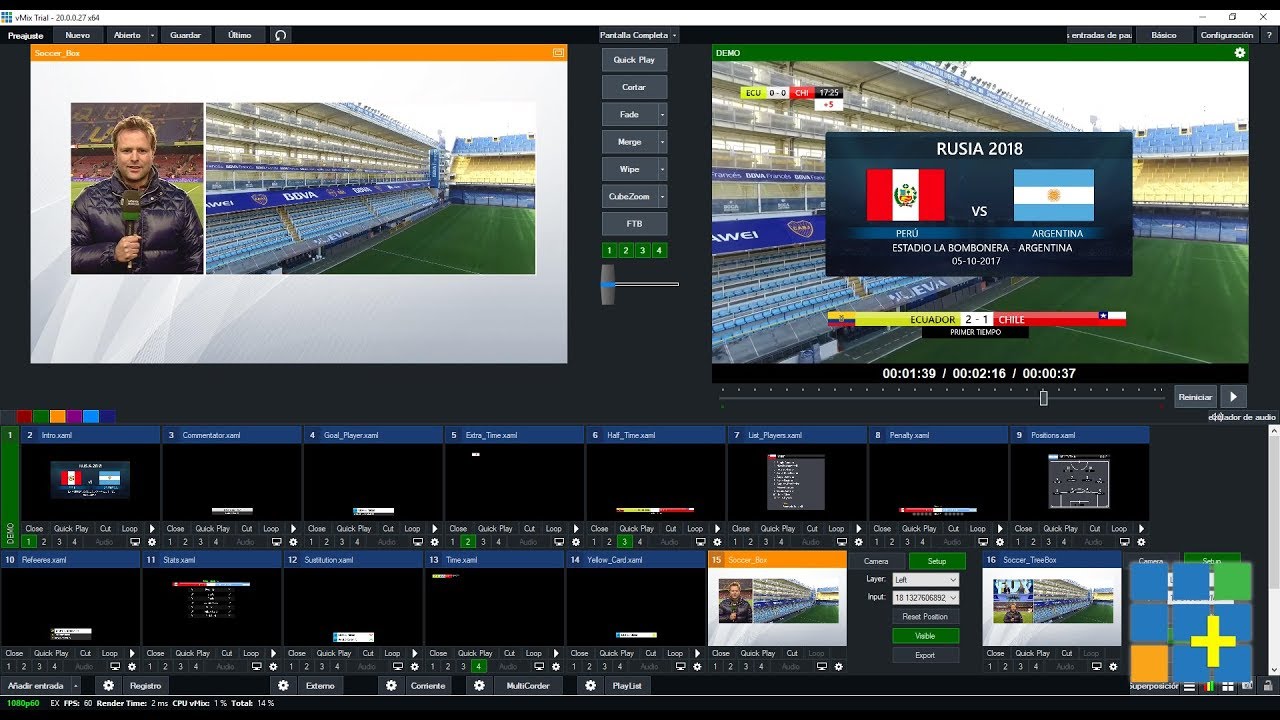
Task: Toggle overlay 4 under transition buttons
Action: (x=659, y=250)
